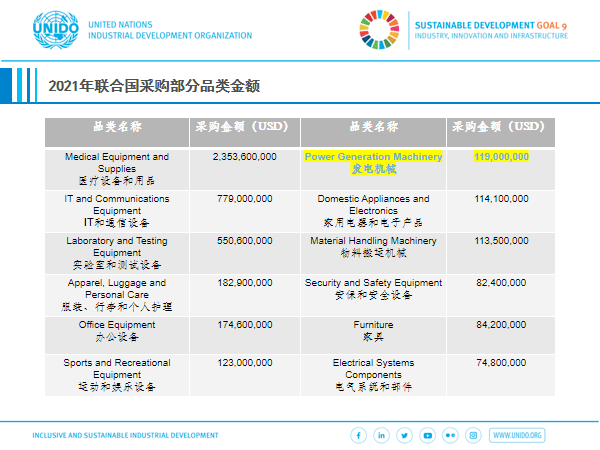Open the LinkedIn icon link
The width and height of the screenshot is (600, 450).
click(382, 435)
